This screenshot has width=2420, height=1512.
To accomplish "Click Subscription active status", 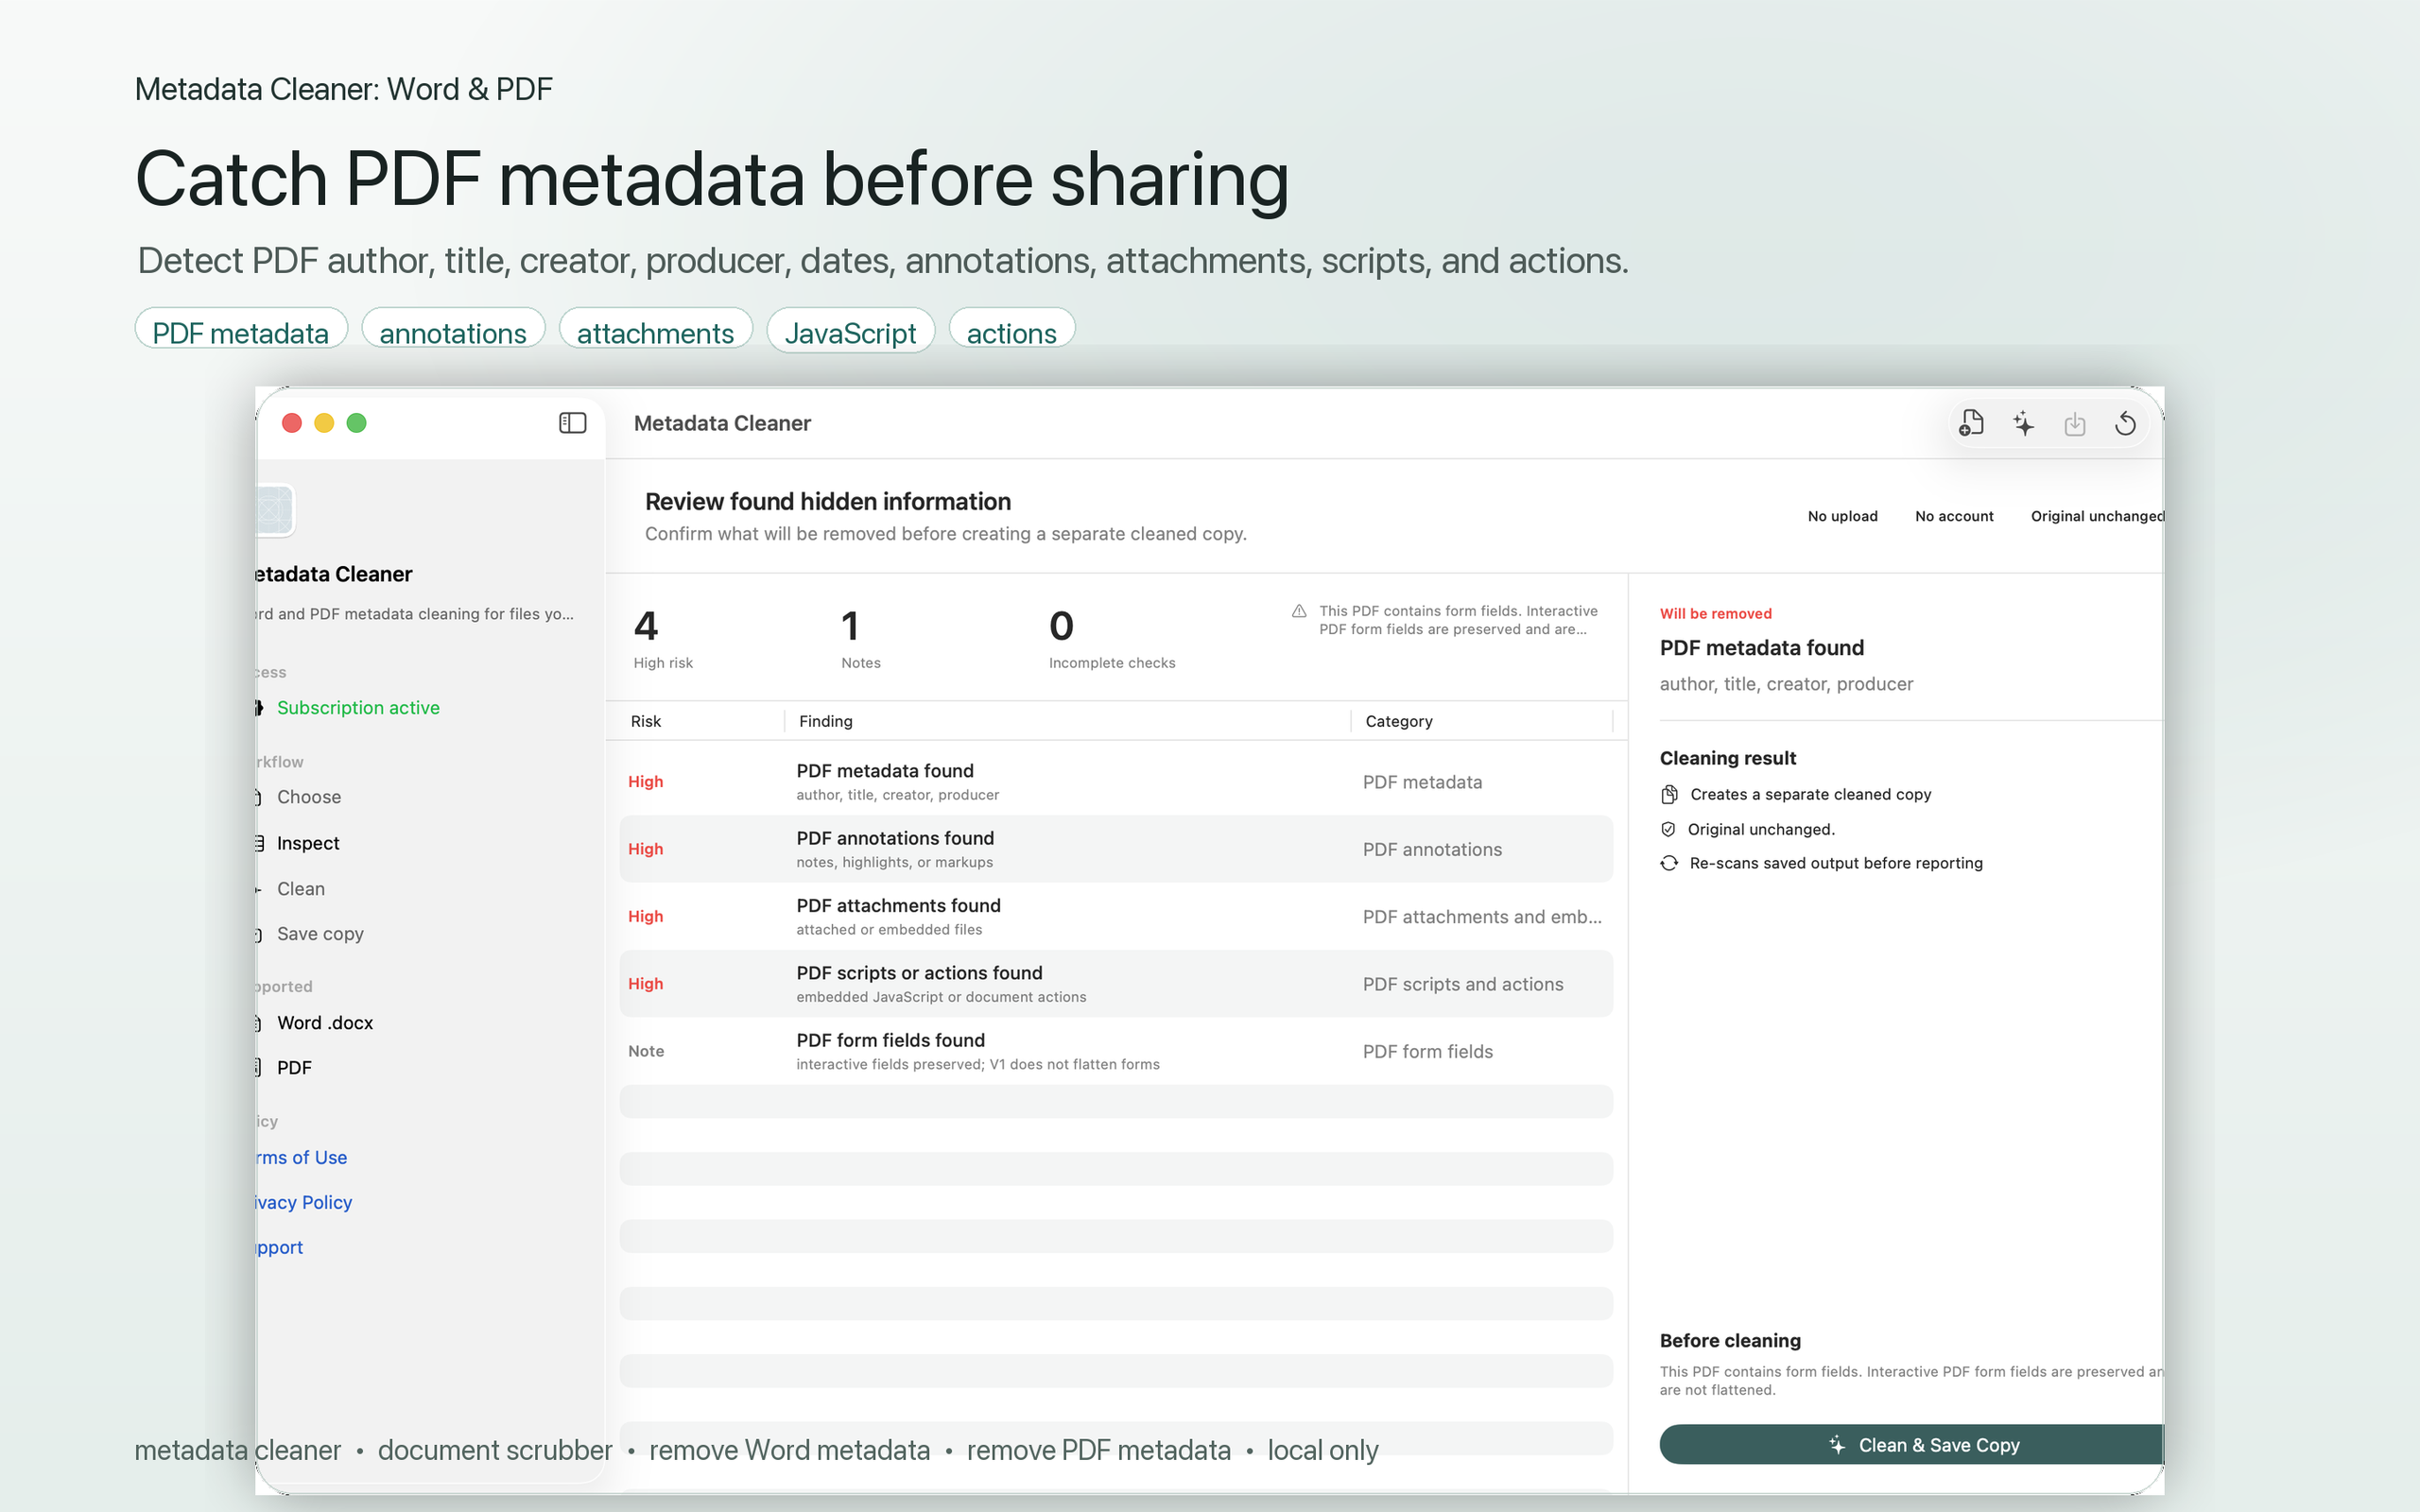I will pyautogui.click(x=358, y=708).
